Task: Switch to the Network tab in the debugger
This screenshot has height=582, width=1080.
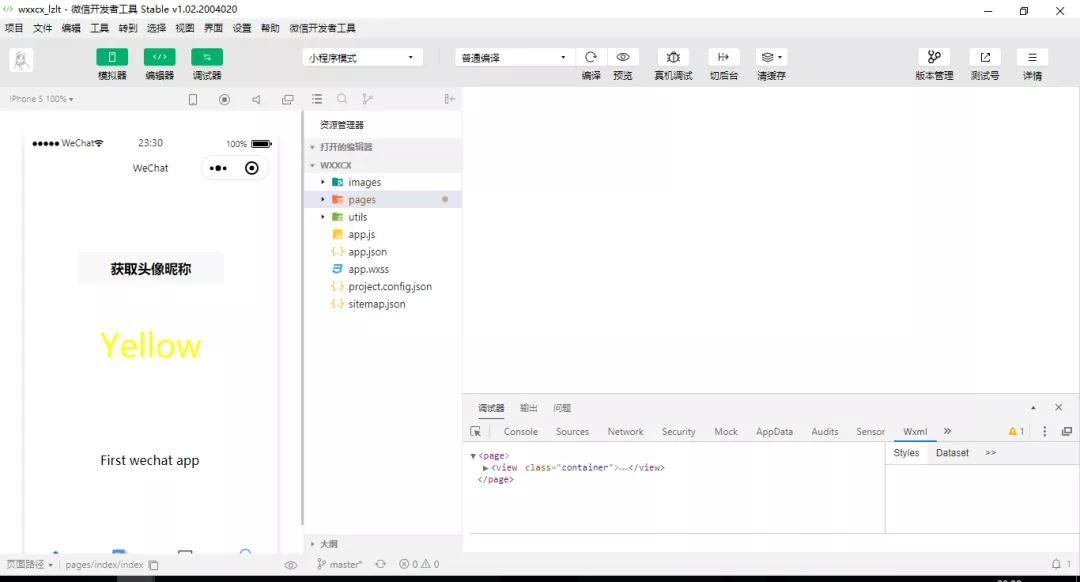Action: [625, 431]
